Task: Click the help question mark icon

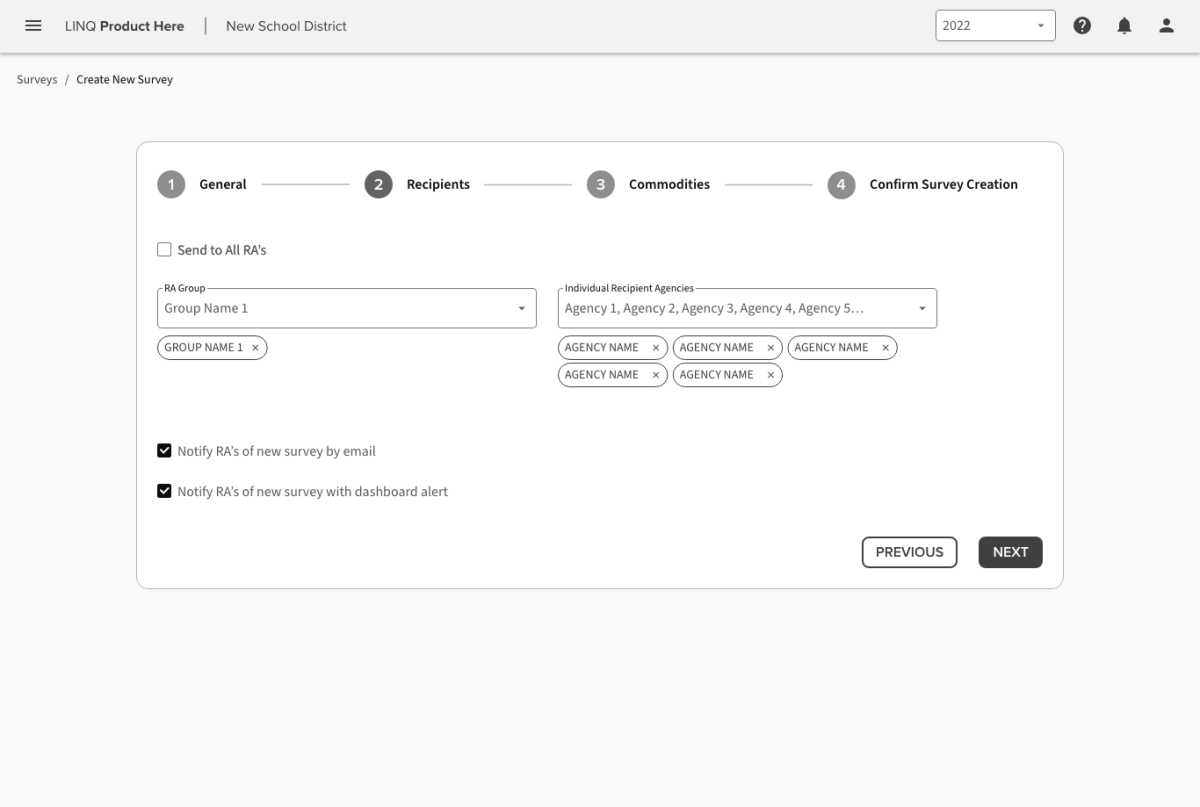Action: pyautogui.click(x=1082, y=26)
